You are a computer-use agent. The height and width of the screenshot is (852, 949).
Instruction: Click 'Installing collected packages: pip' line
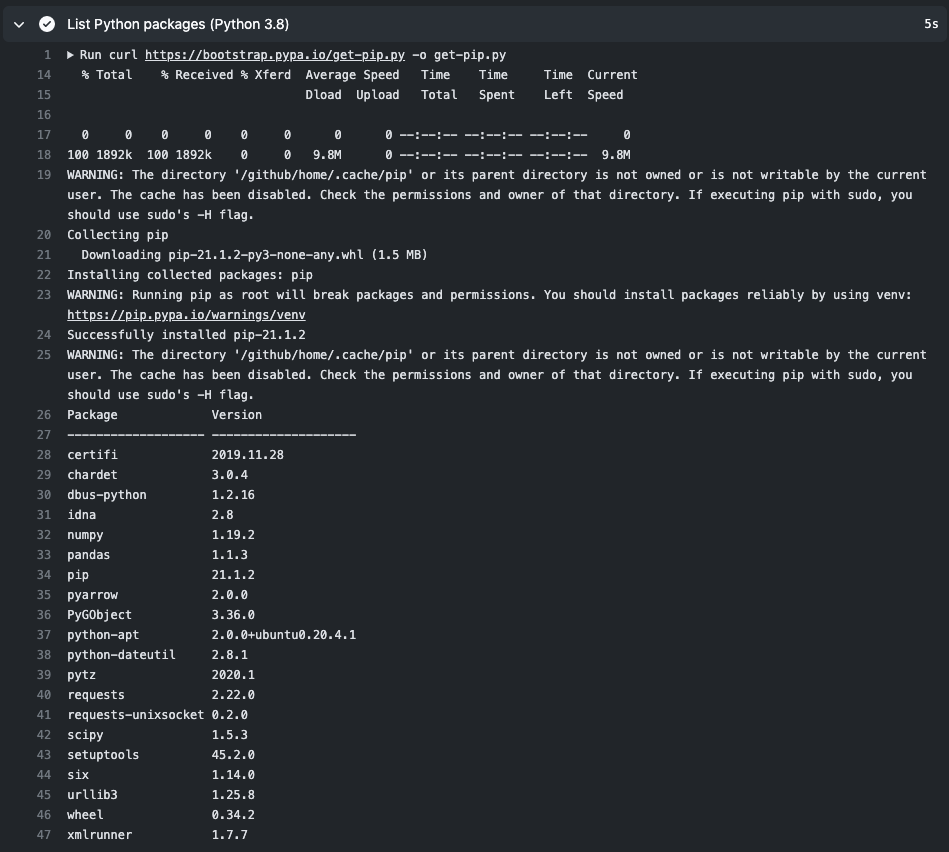pos(190,275)
